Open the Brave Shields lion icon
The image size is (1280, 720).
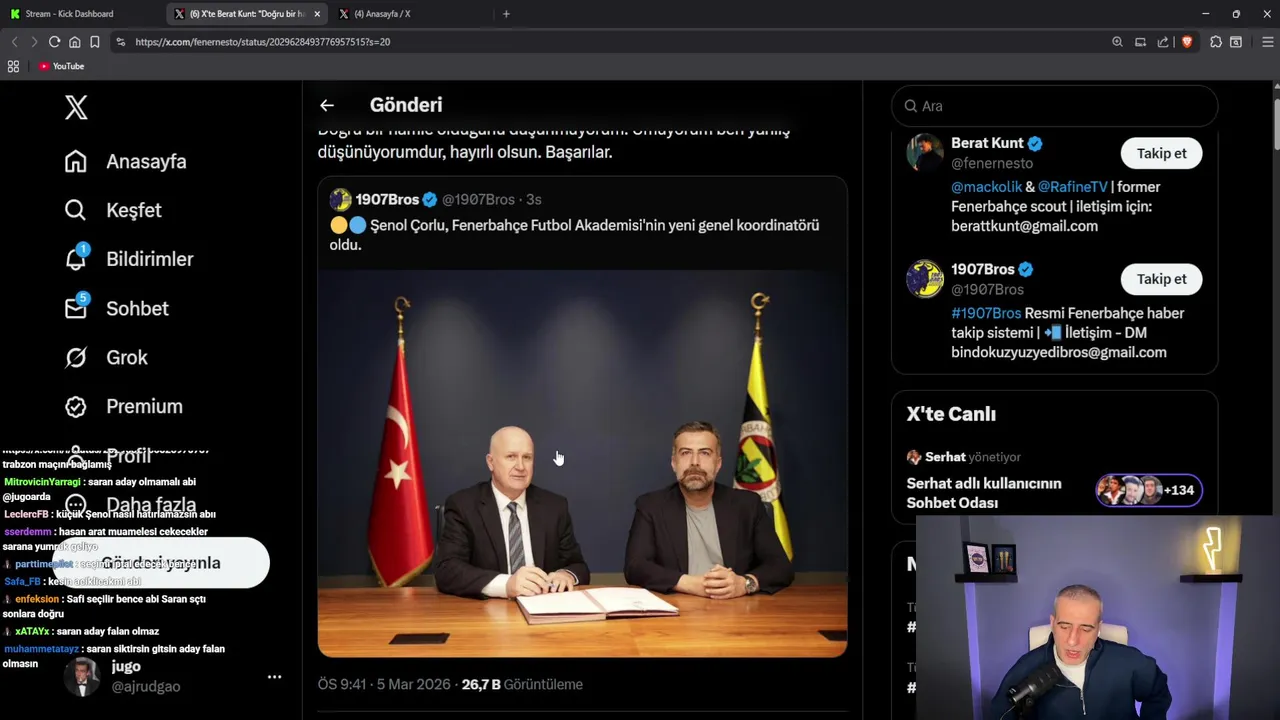pos(1186,42)
